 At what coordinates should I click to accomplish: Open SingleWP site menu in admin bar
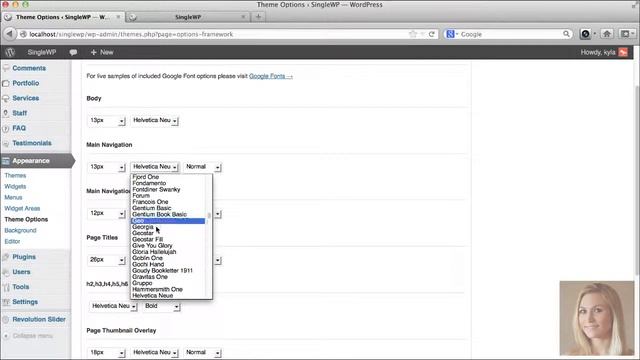[42, 52]
